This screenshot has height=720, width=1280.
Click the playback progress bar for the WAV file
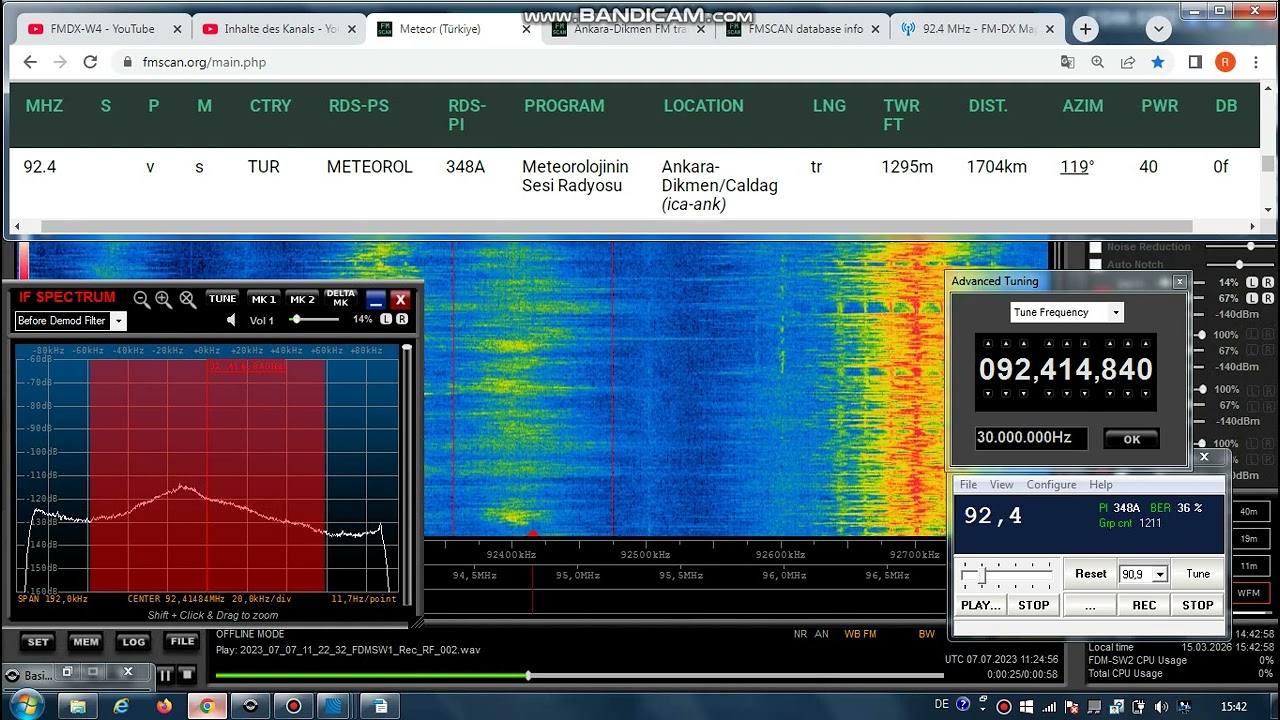tap(579, 676)
